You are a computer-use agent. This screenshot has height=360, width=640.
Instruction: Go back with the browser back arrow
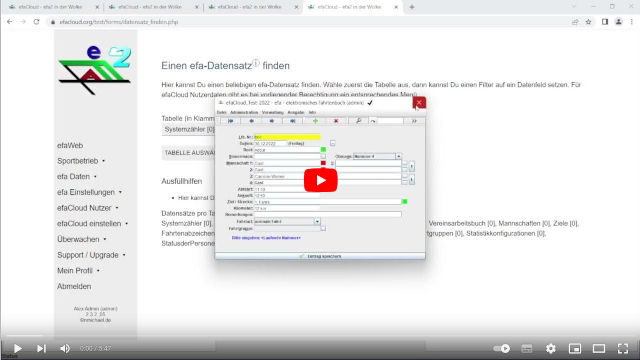coord(10,22)
